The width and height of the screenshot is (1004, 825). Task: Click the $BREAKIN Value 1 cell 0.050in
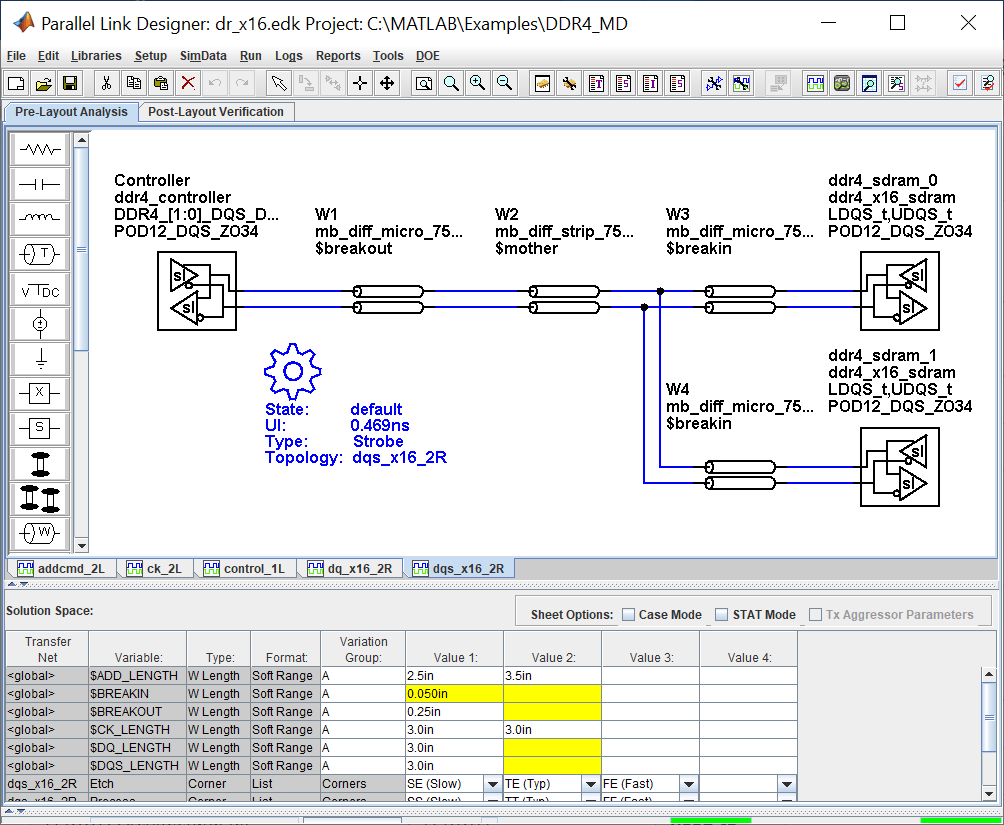pyautogui.click(x=454, y=694)
